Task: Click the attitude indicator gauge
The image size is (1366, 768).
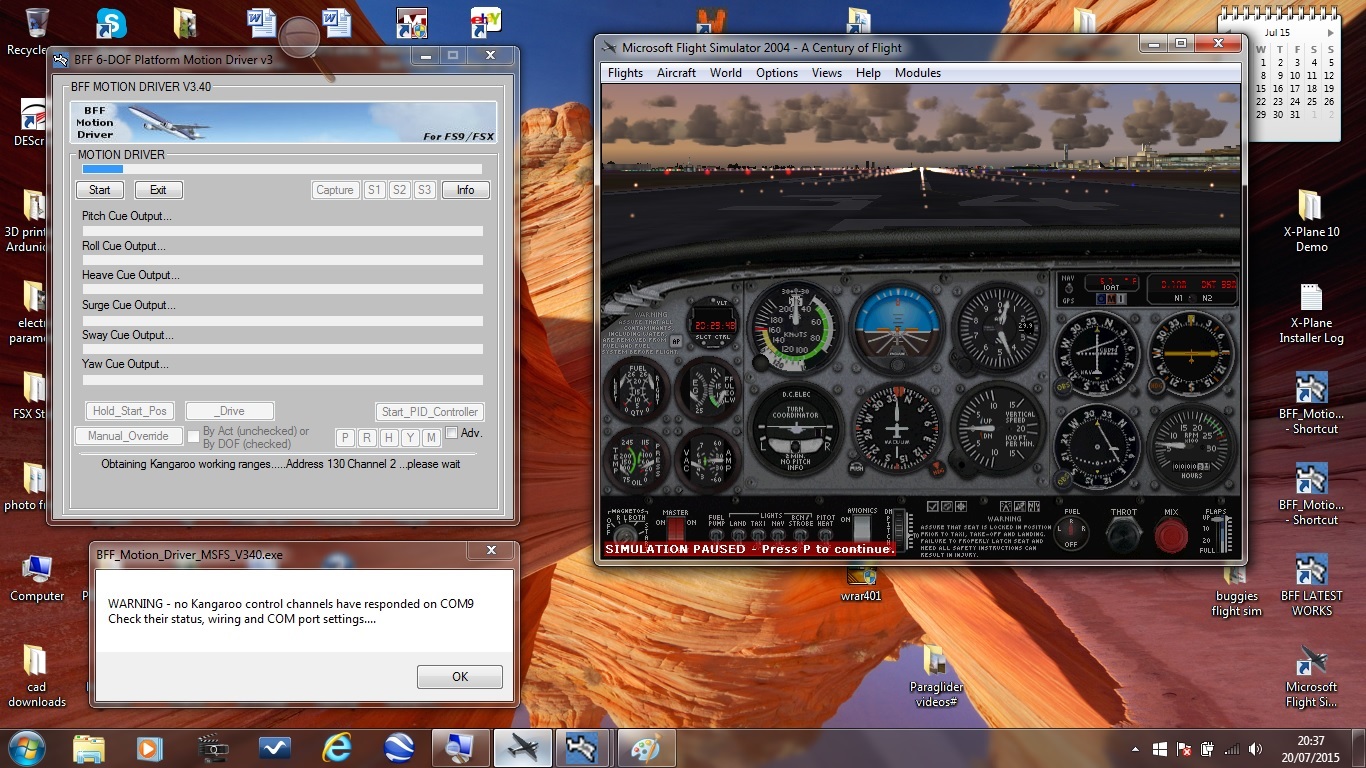Action: pyautogui.click(x=897, y=327)
